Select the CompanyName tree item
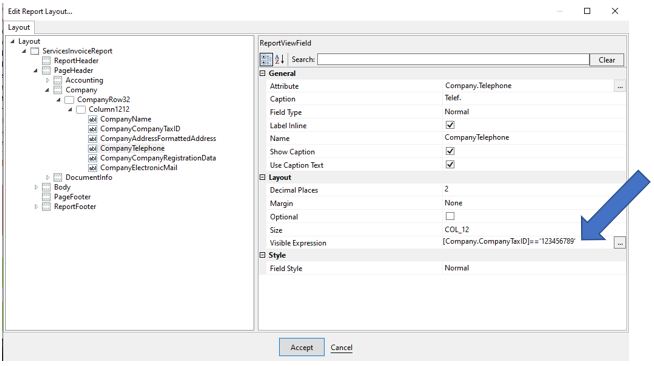This screenshot has height=366, width=654. coord(126,119)
